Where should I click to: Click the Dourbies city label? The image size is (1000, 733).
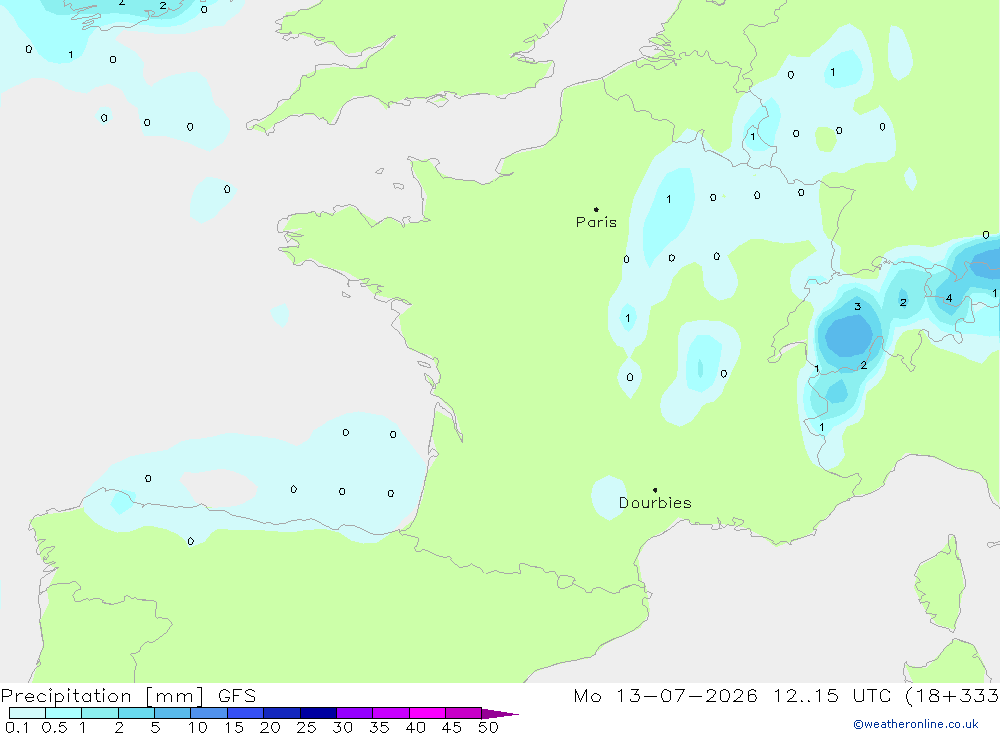click(655, 503)
